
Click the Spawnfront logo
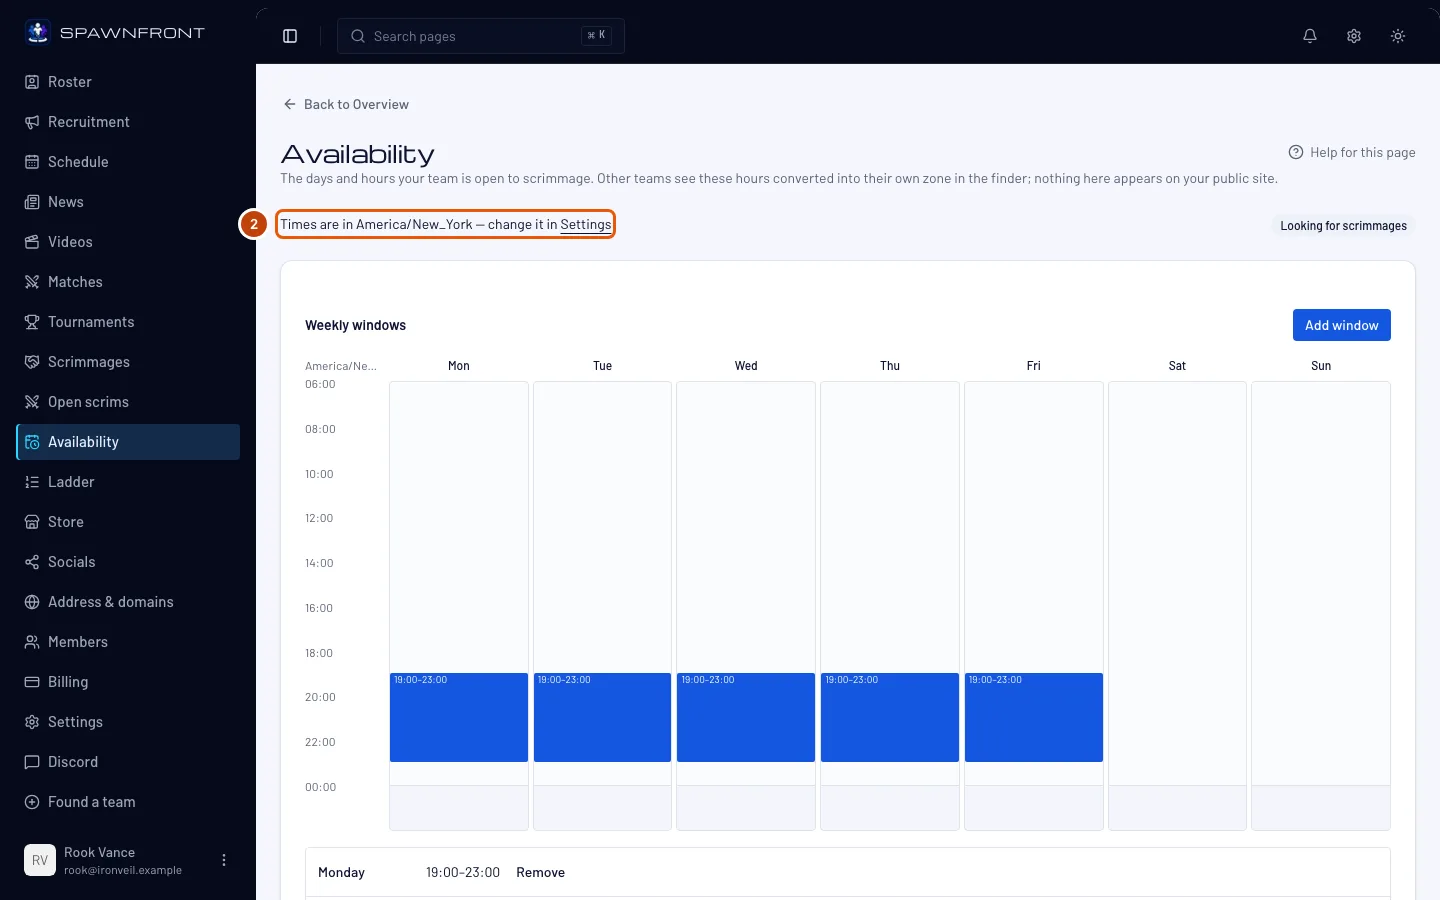(x=114, y=32)
